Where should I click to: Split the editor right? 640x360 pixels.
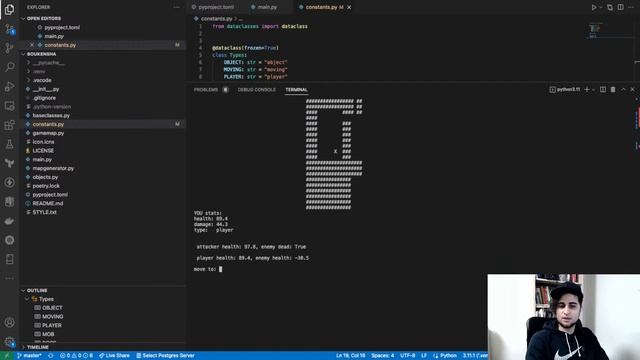[x=620, y=7]
